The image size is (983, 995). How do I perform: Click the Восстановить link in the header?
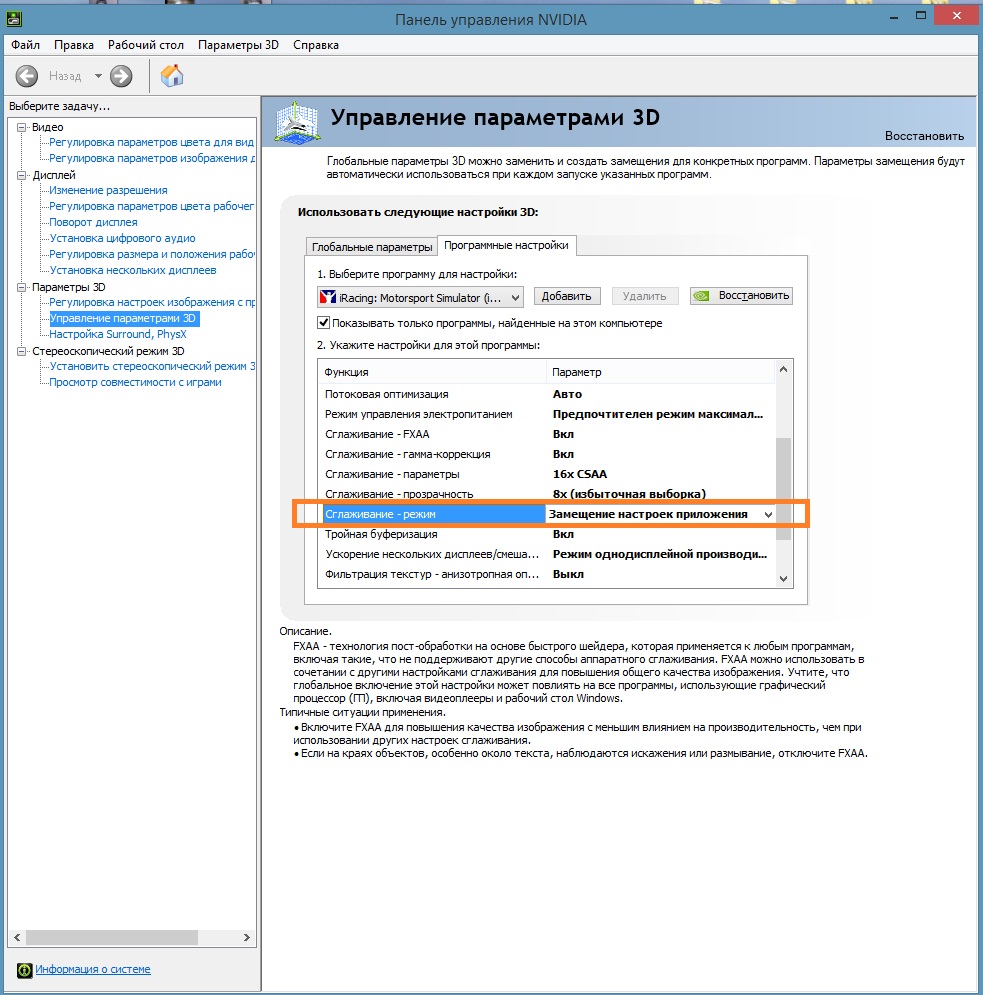point(924,136)
